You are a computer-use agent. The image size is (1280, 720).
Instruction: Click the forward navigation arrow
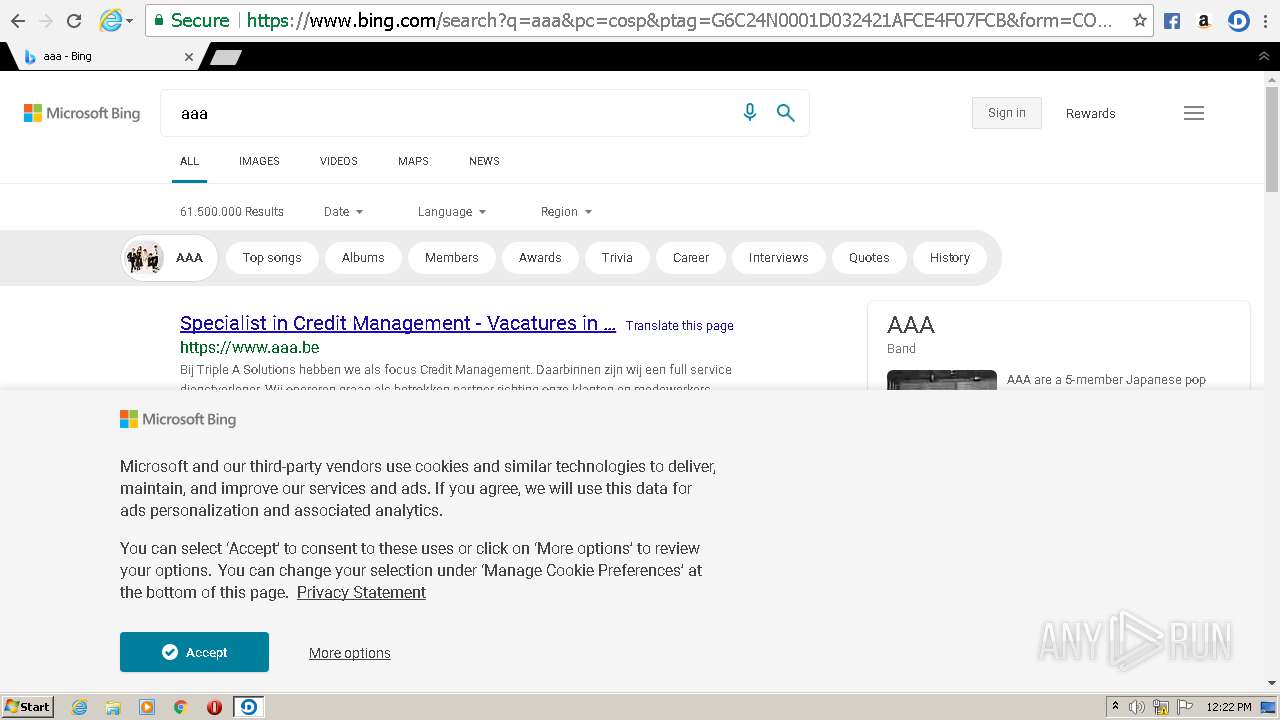click(45, 20)
